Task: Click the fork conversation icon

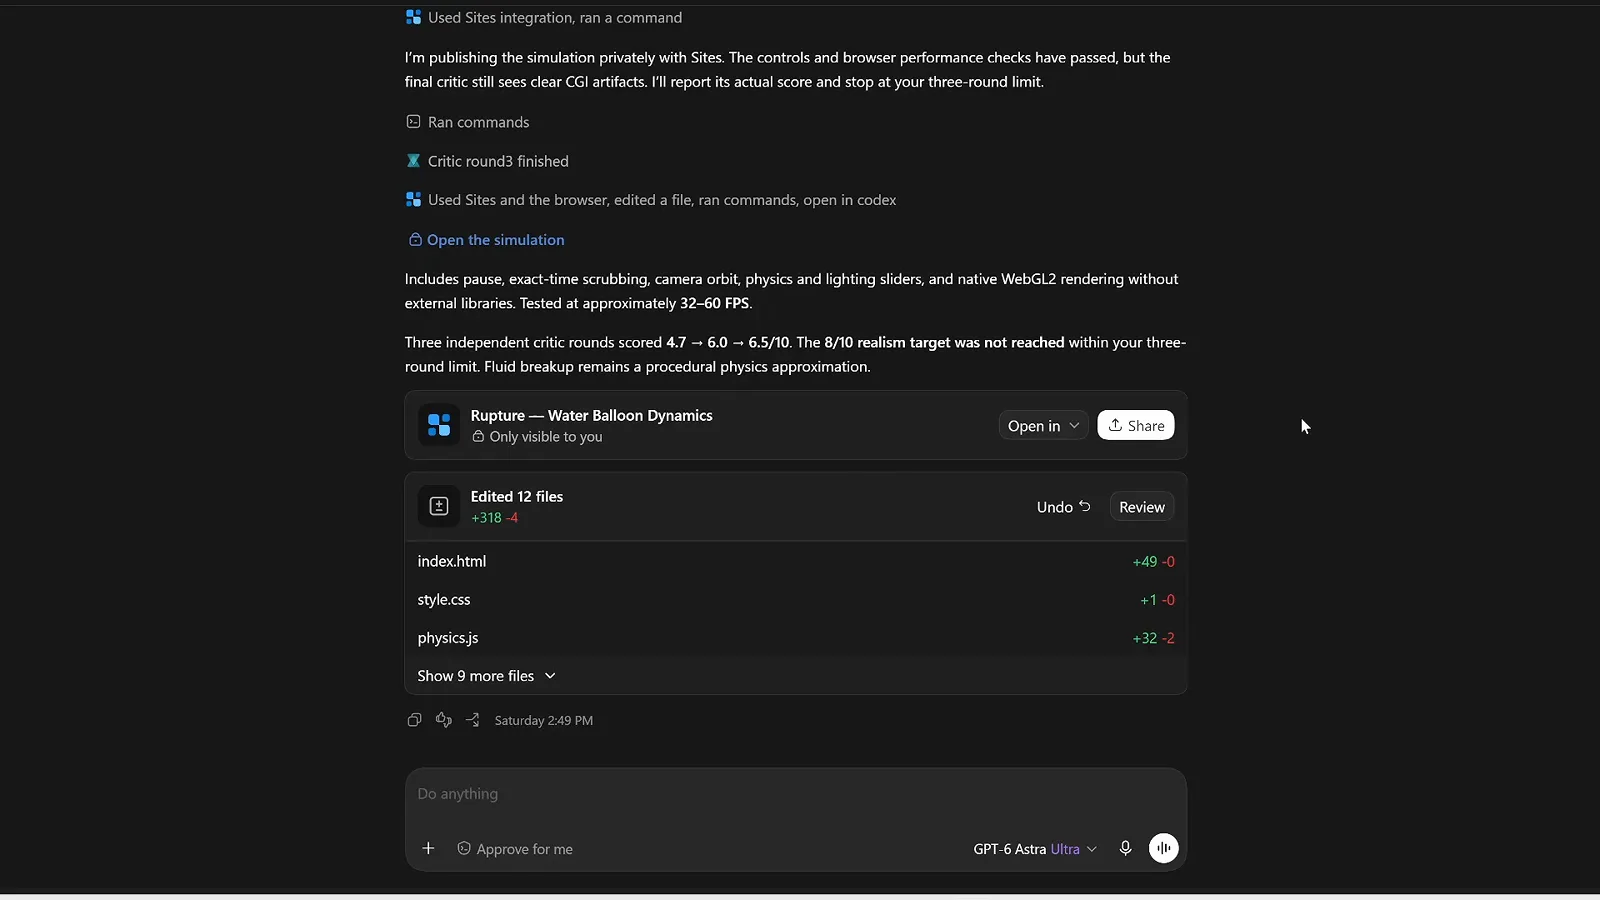Action: coord(473,720)
